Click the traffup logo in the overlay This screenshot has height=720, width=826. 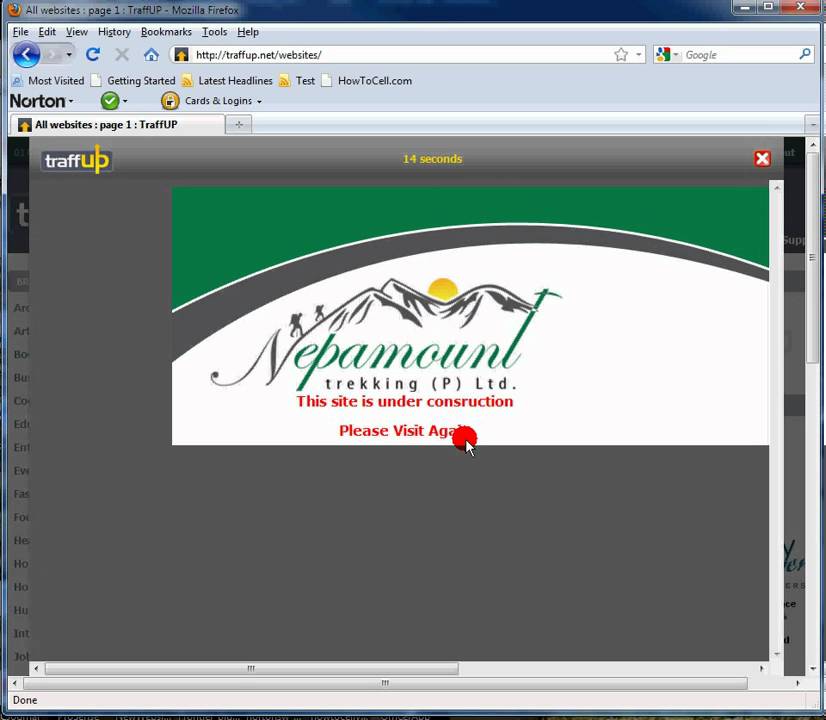77,160
